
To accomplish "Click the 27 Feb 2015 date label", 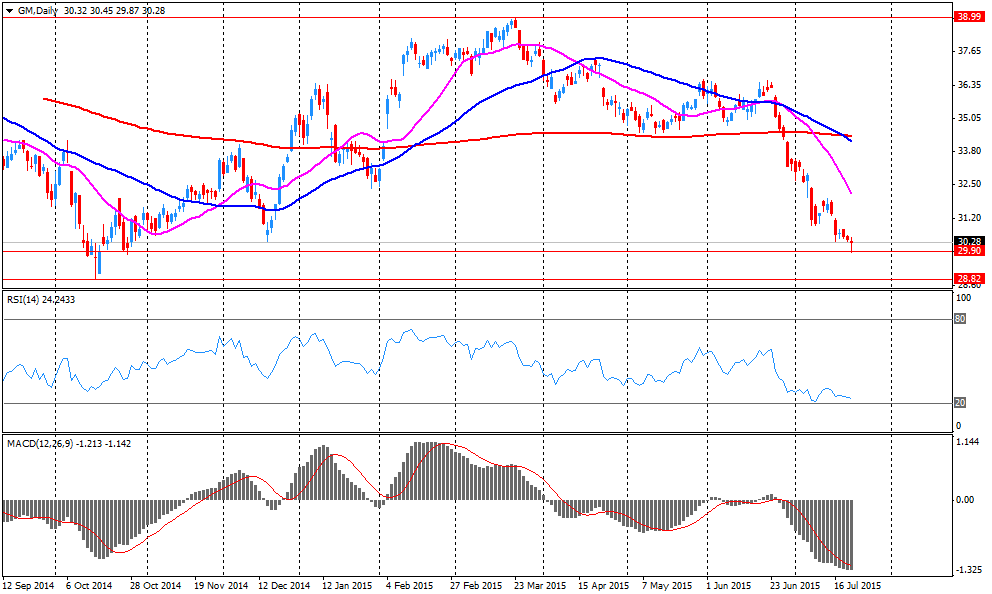I will [476, 586].
